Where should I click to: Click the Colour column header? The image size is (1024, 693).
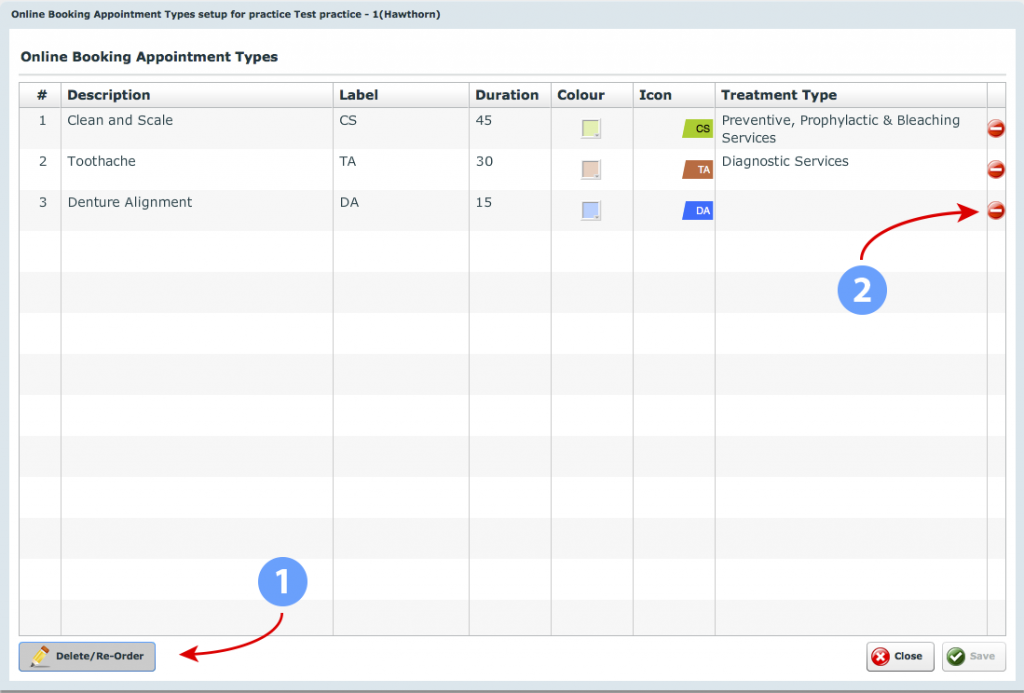click(592, 95)
